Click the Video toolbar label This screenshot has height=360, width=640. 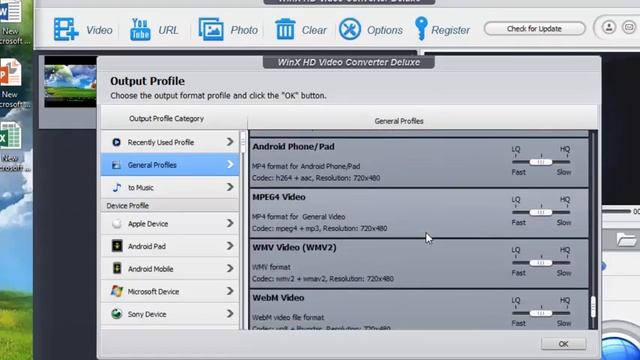pyautogui.click(x=99, y=30)
